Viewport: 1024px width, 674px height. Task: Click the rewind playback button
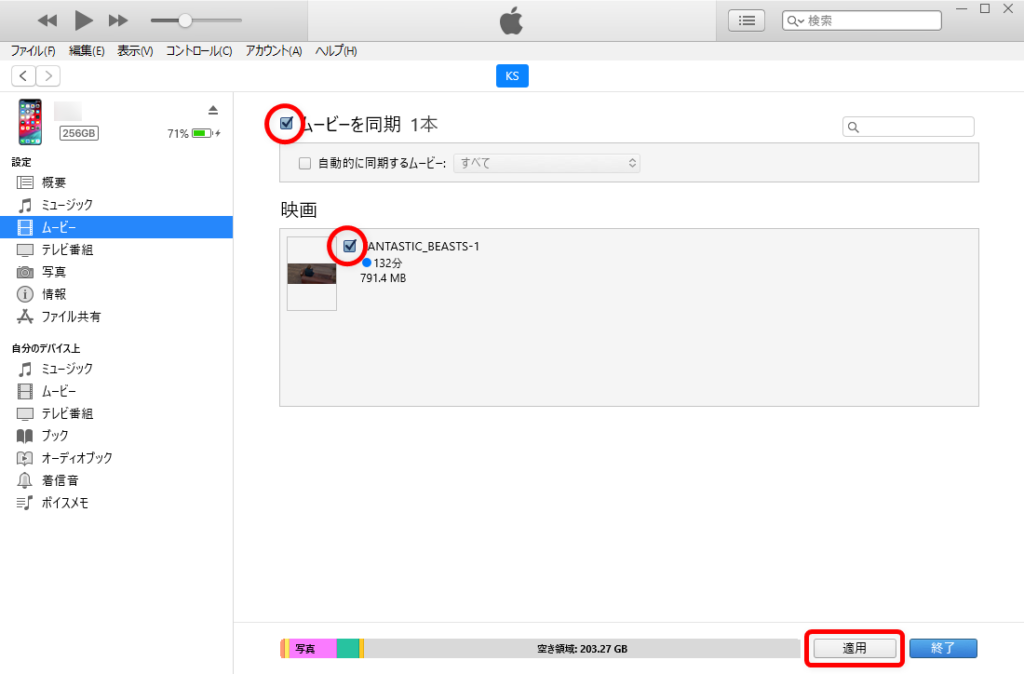click(x=47, y=21)
